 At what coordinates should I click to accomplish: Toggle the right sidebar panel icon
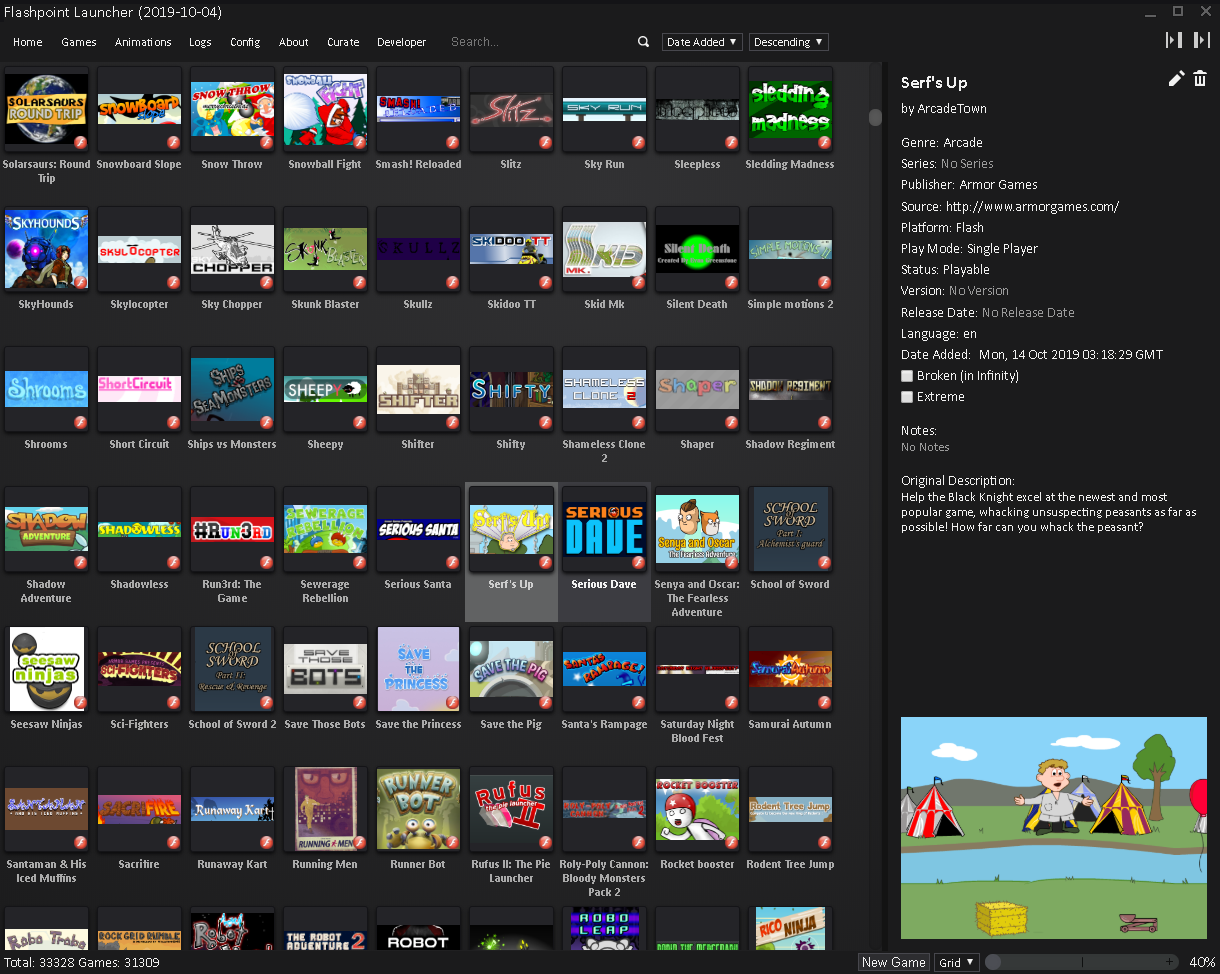pos(1202,40)
